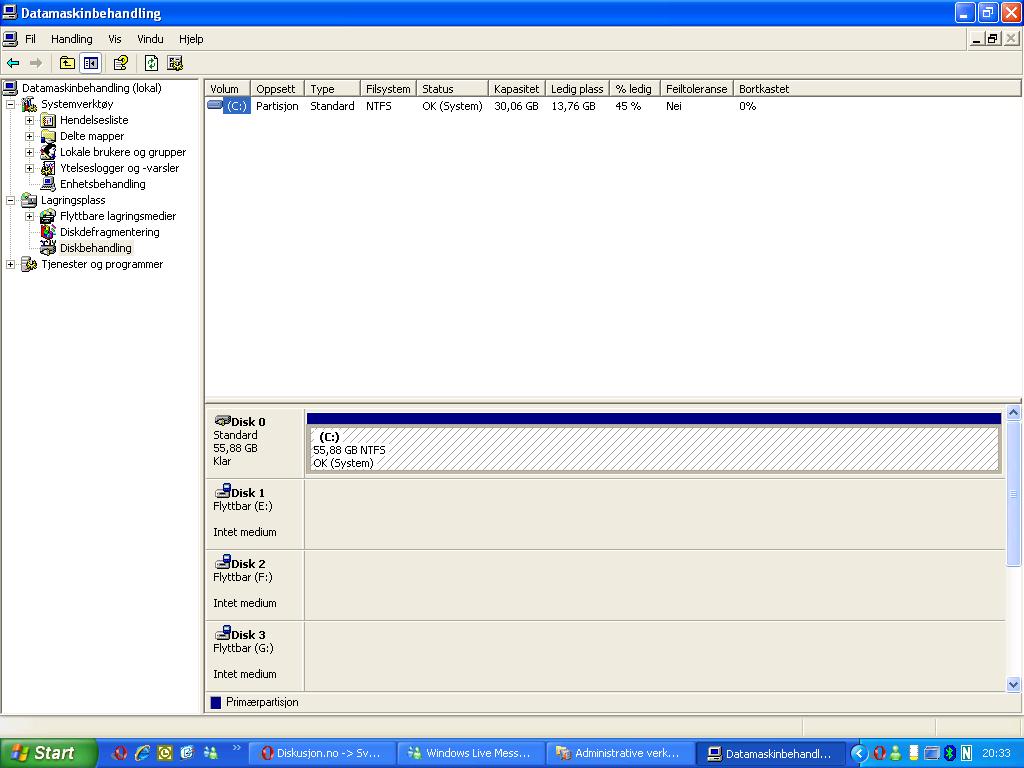
Task: Toggle the show/hide console tree icon
Action: 90,63
